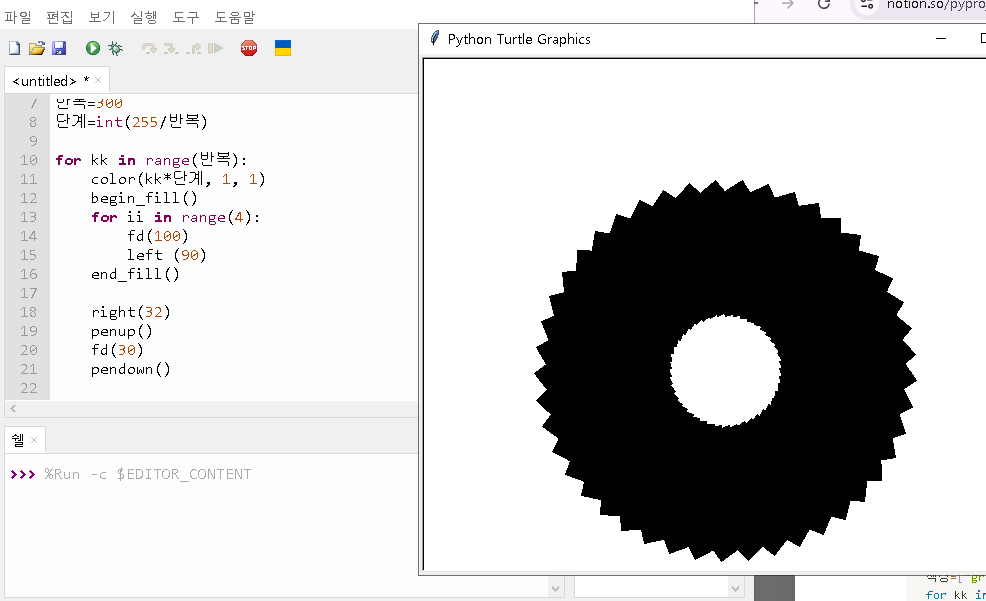Click the turtle window feather icon
The height and width of the screenshot is (601, 986).
tap(434, 38)
